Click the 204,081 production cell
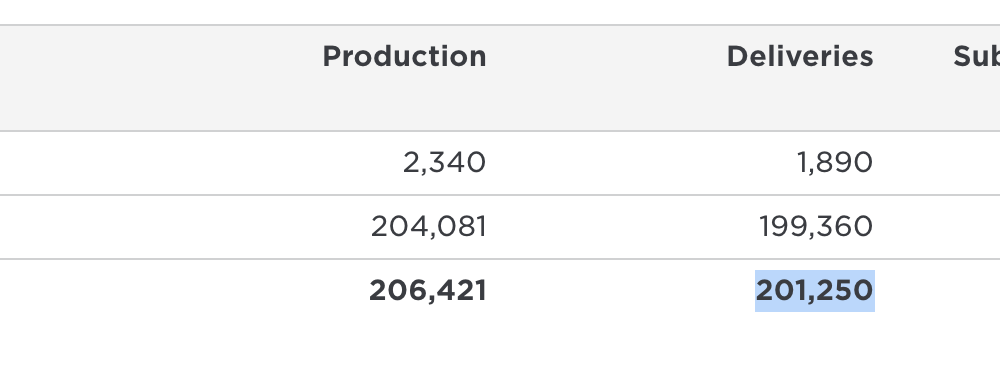Viewport: 1000px width, 370px height. pos(429,226)
